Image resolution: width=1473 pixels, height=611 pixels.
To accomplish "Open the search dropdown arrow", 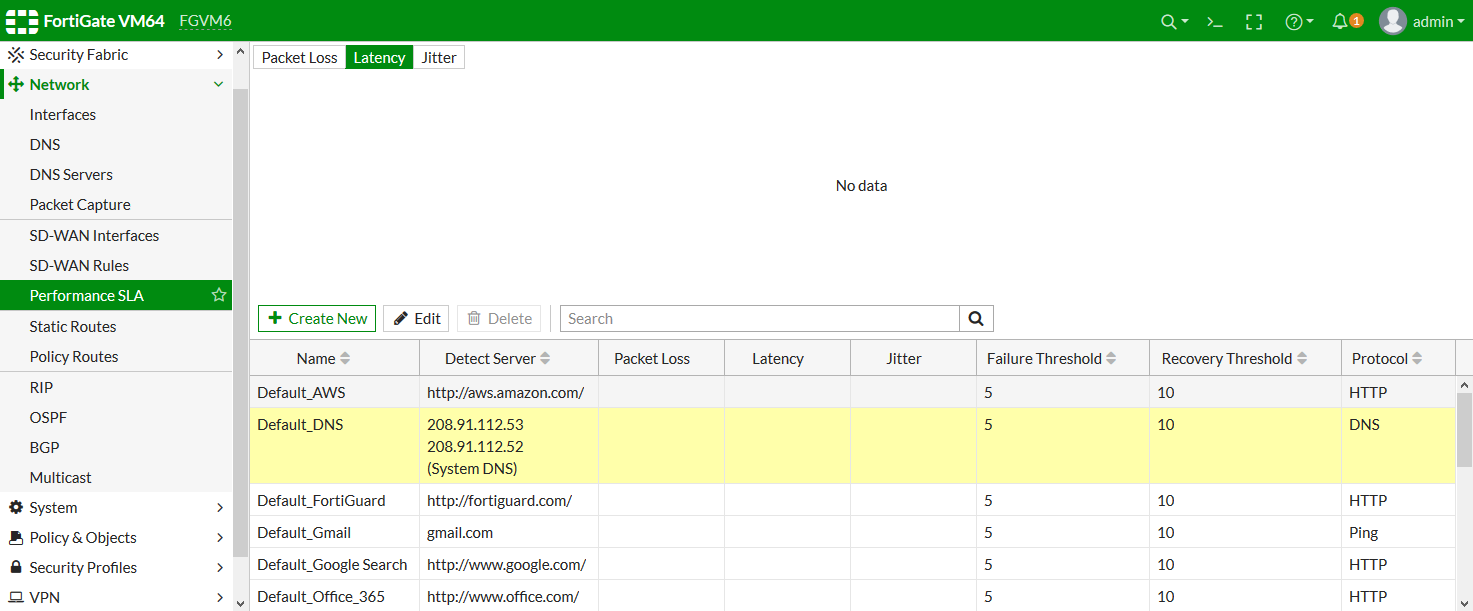I will pyautogui.click(x=1185, y=22).
